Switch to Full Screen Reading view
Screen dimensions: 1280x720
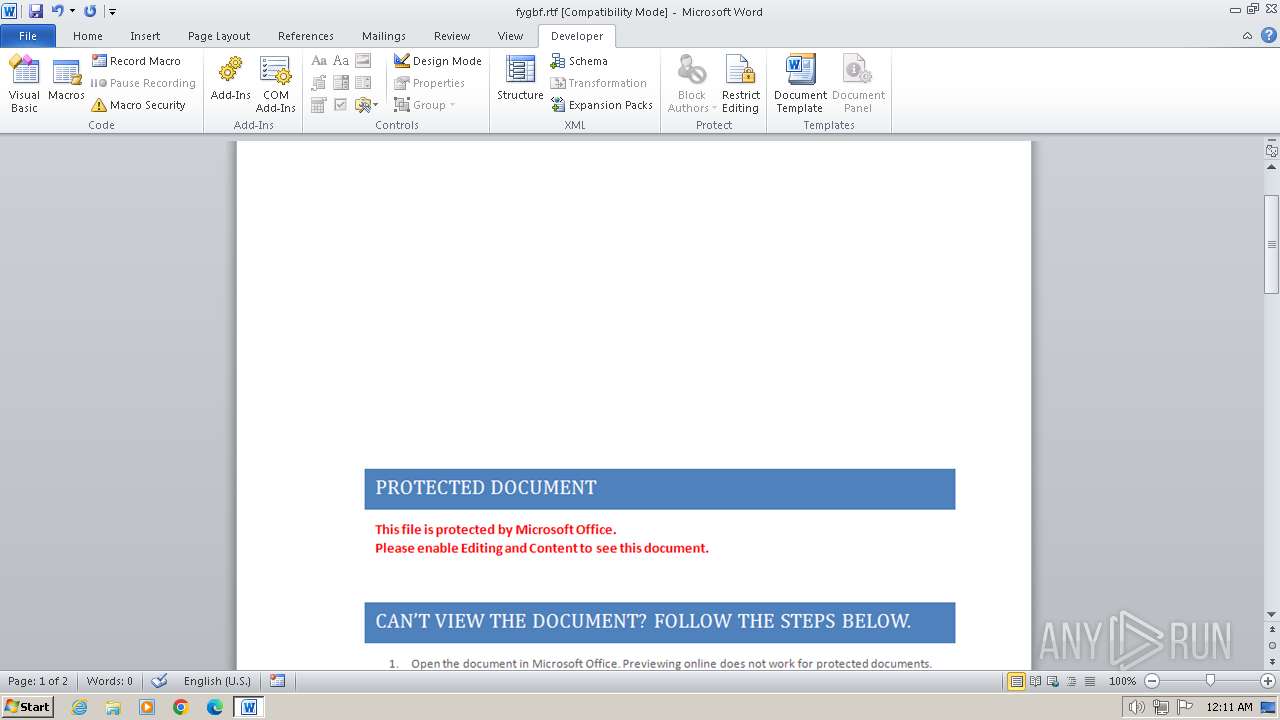point(1035,681)
